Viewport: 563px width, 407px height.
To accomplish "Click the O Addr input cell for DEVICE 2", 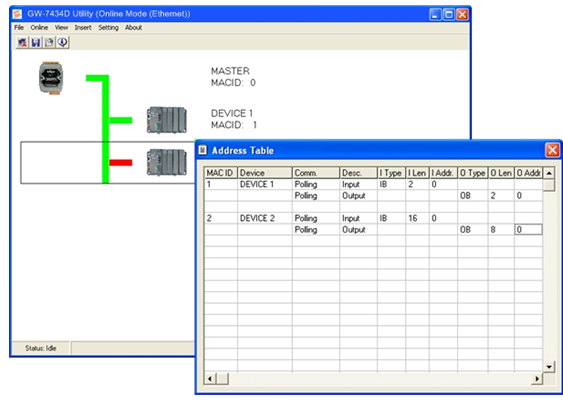I will 528,229.
